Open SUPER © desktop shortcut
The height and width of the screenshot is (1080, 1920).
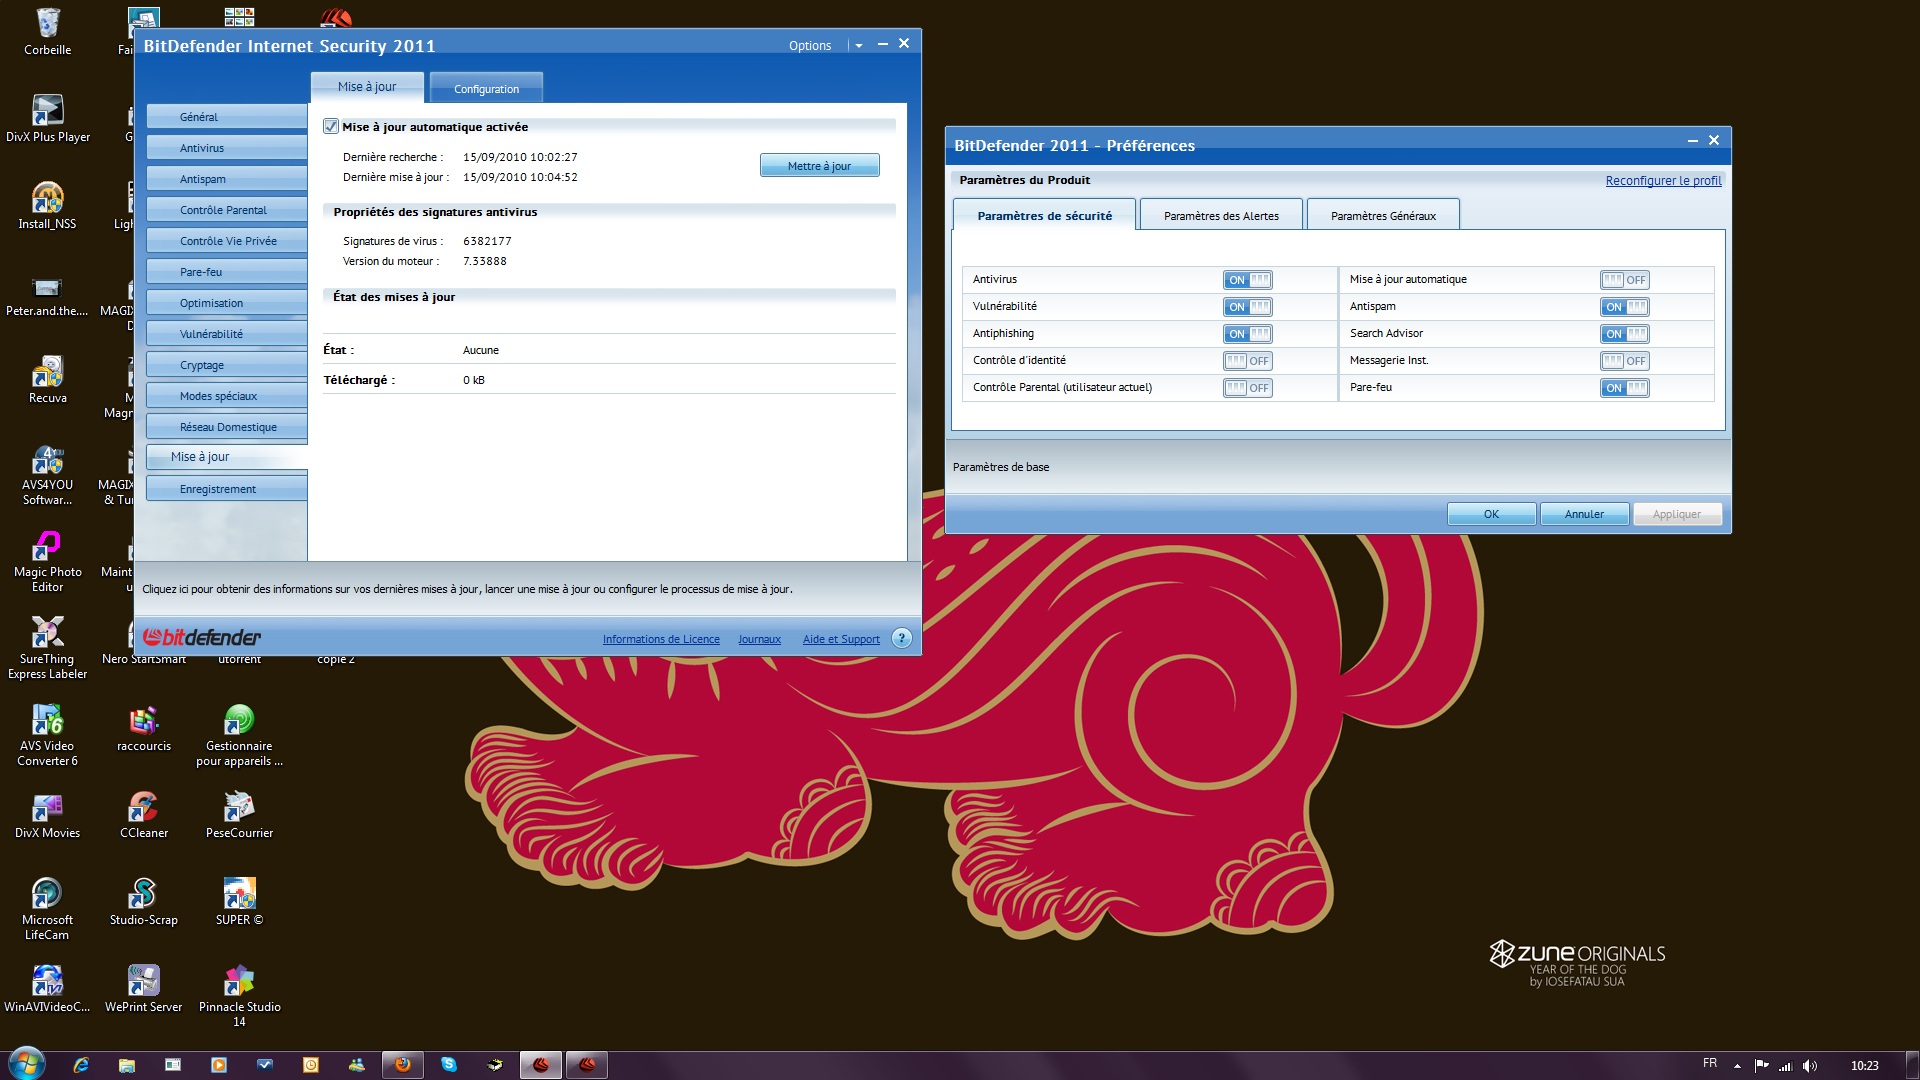pyautogui.click(x=239, y=901)
